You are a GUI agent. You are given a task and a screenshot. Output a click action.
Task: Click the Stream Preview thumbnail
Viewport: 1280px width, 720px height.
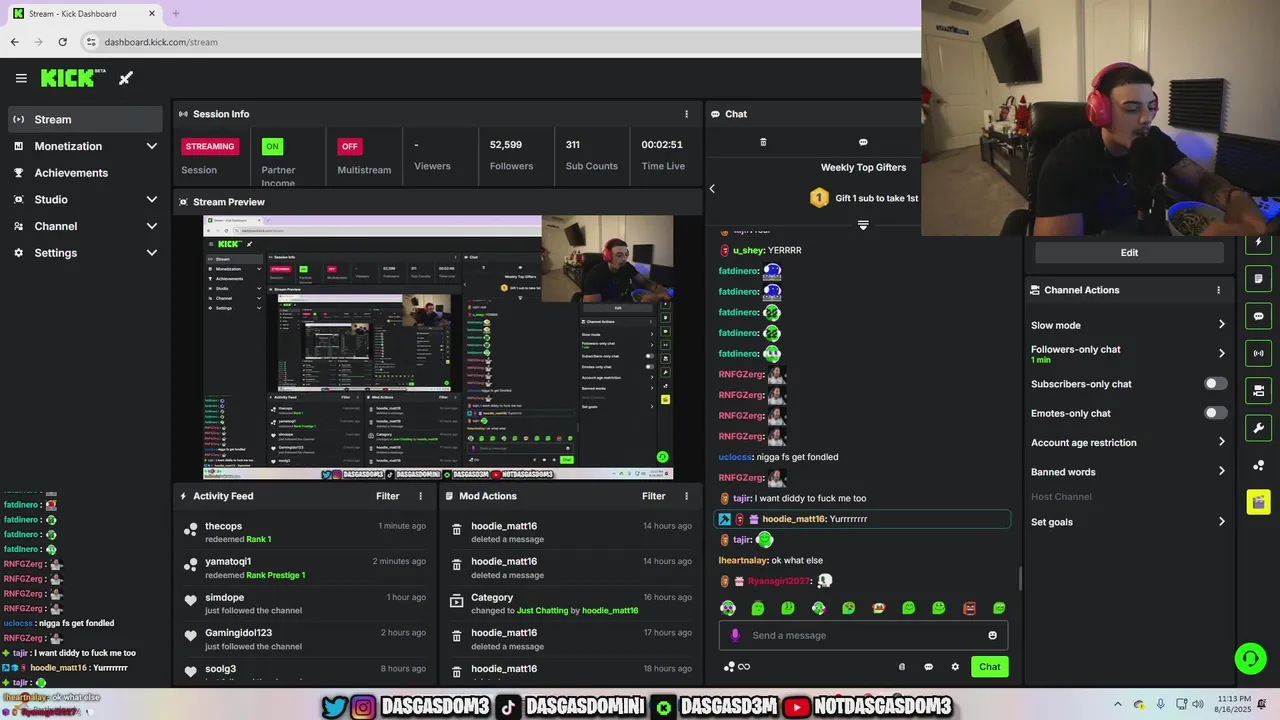(438, 347)
